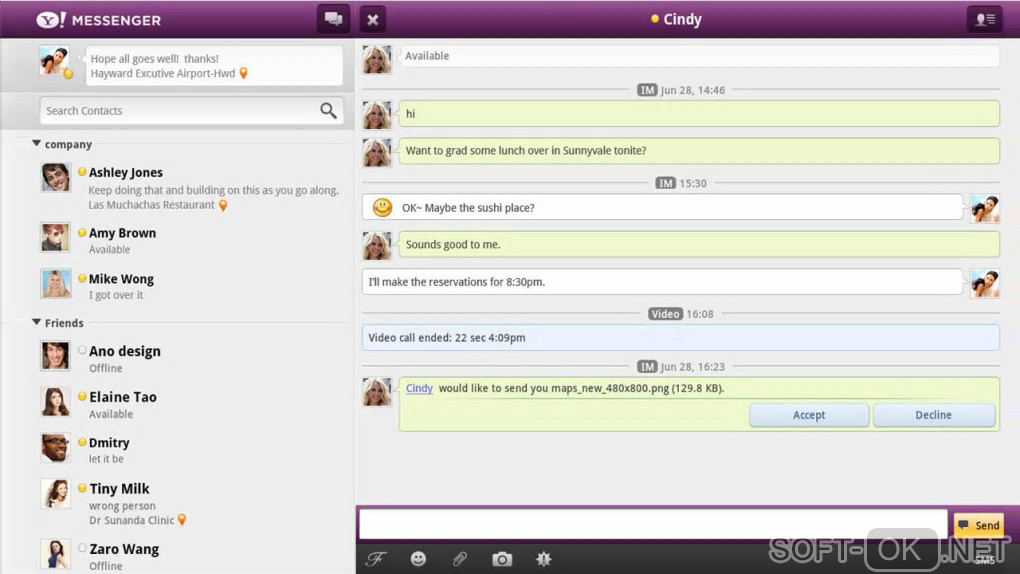Click the IM Jun 28, 14:46 timestamp
The height and width of the screenshot is (574, 1020).
pos(680,90)
